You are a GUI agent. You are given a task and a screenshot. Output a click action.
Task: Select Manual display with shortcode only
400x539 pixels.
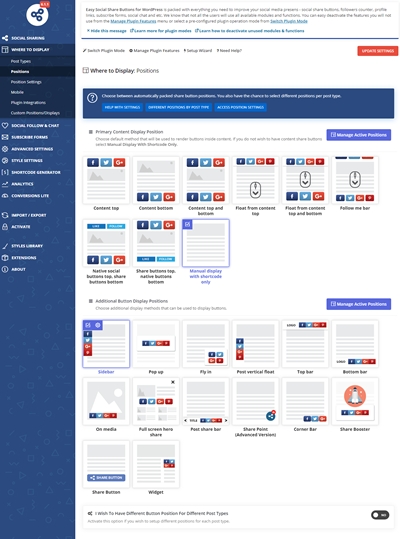click(206, 243)
